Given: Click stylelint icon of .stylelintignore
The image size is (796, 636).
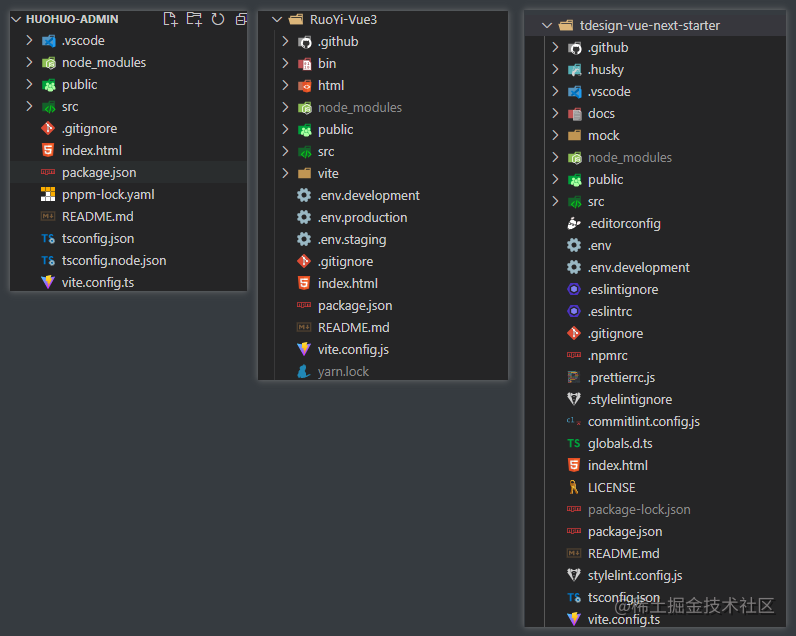Looking at the screenshot, I should click(x=574, y=399).
